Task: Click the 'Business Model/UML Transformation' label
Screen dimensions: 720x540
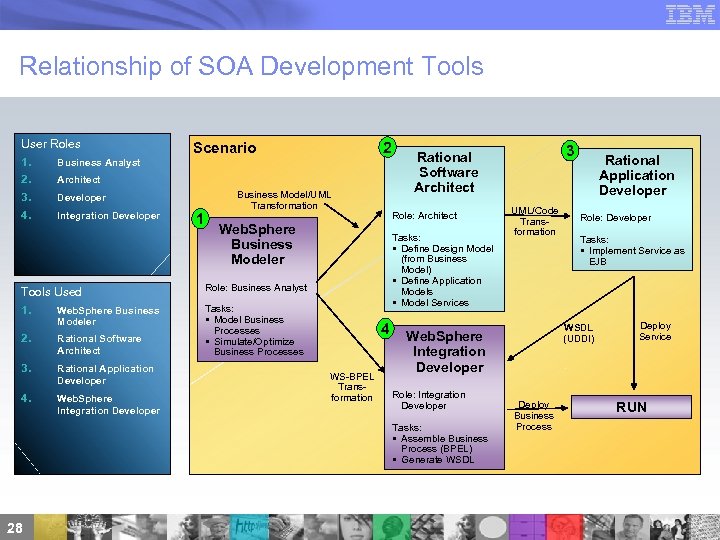Action: pos(284,200)
